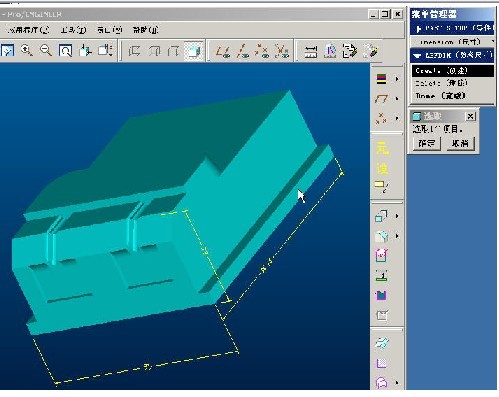Maximize the Pro/ENGINEER window
Screen dimensions: 499x397
point(386,14)
